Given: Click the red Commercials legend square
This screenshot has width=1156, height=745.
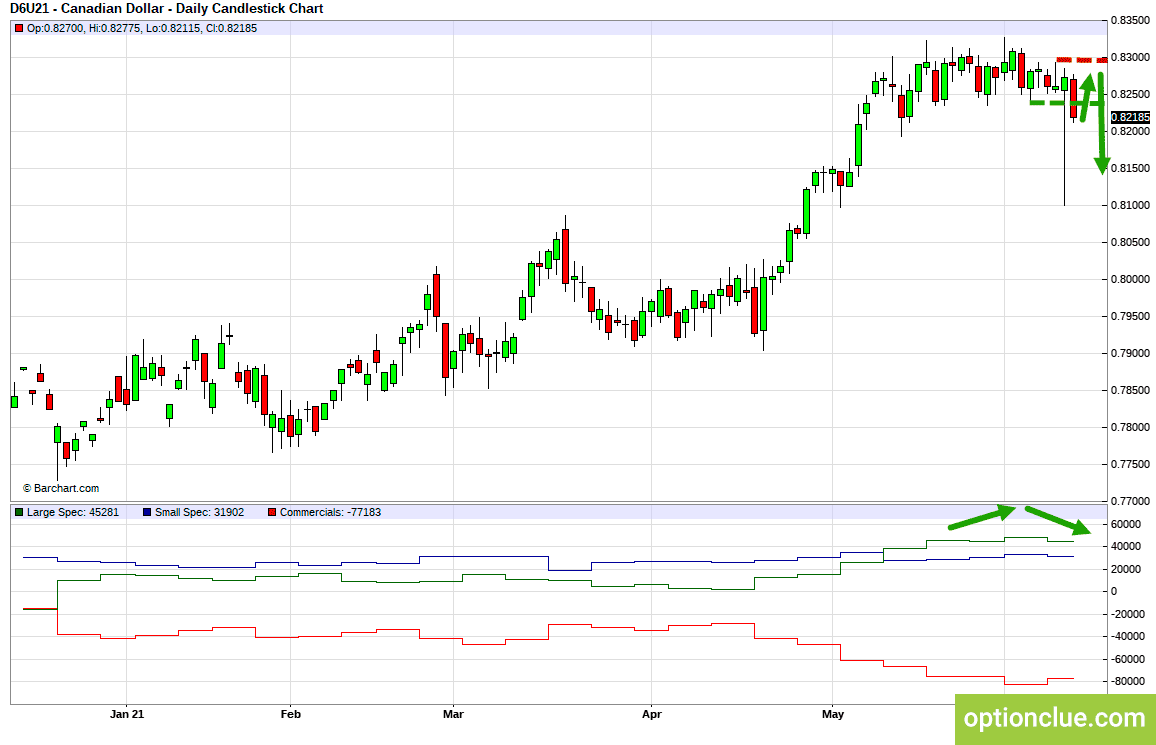Looking at the screenshot, I should point(272,512).
